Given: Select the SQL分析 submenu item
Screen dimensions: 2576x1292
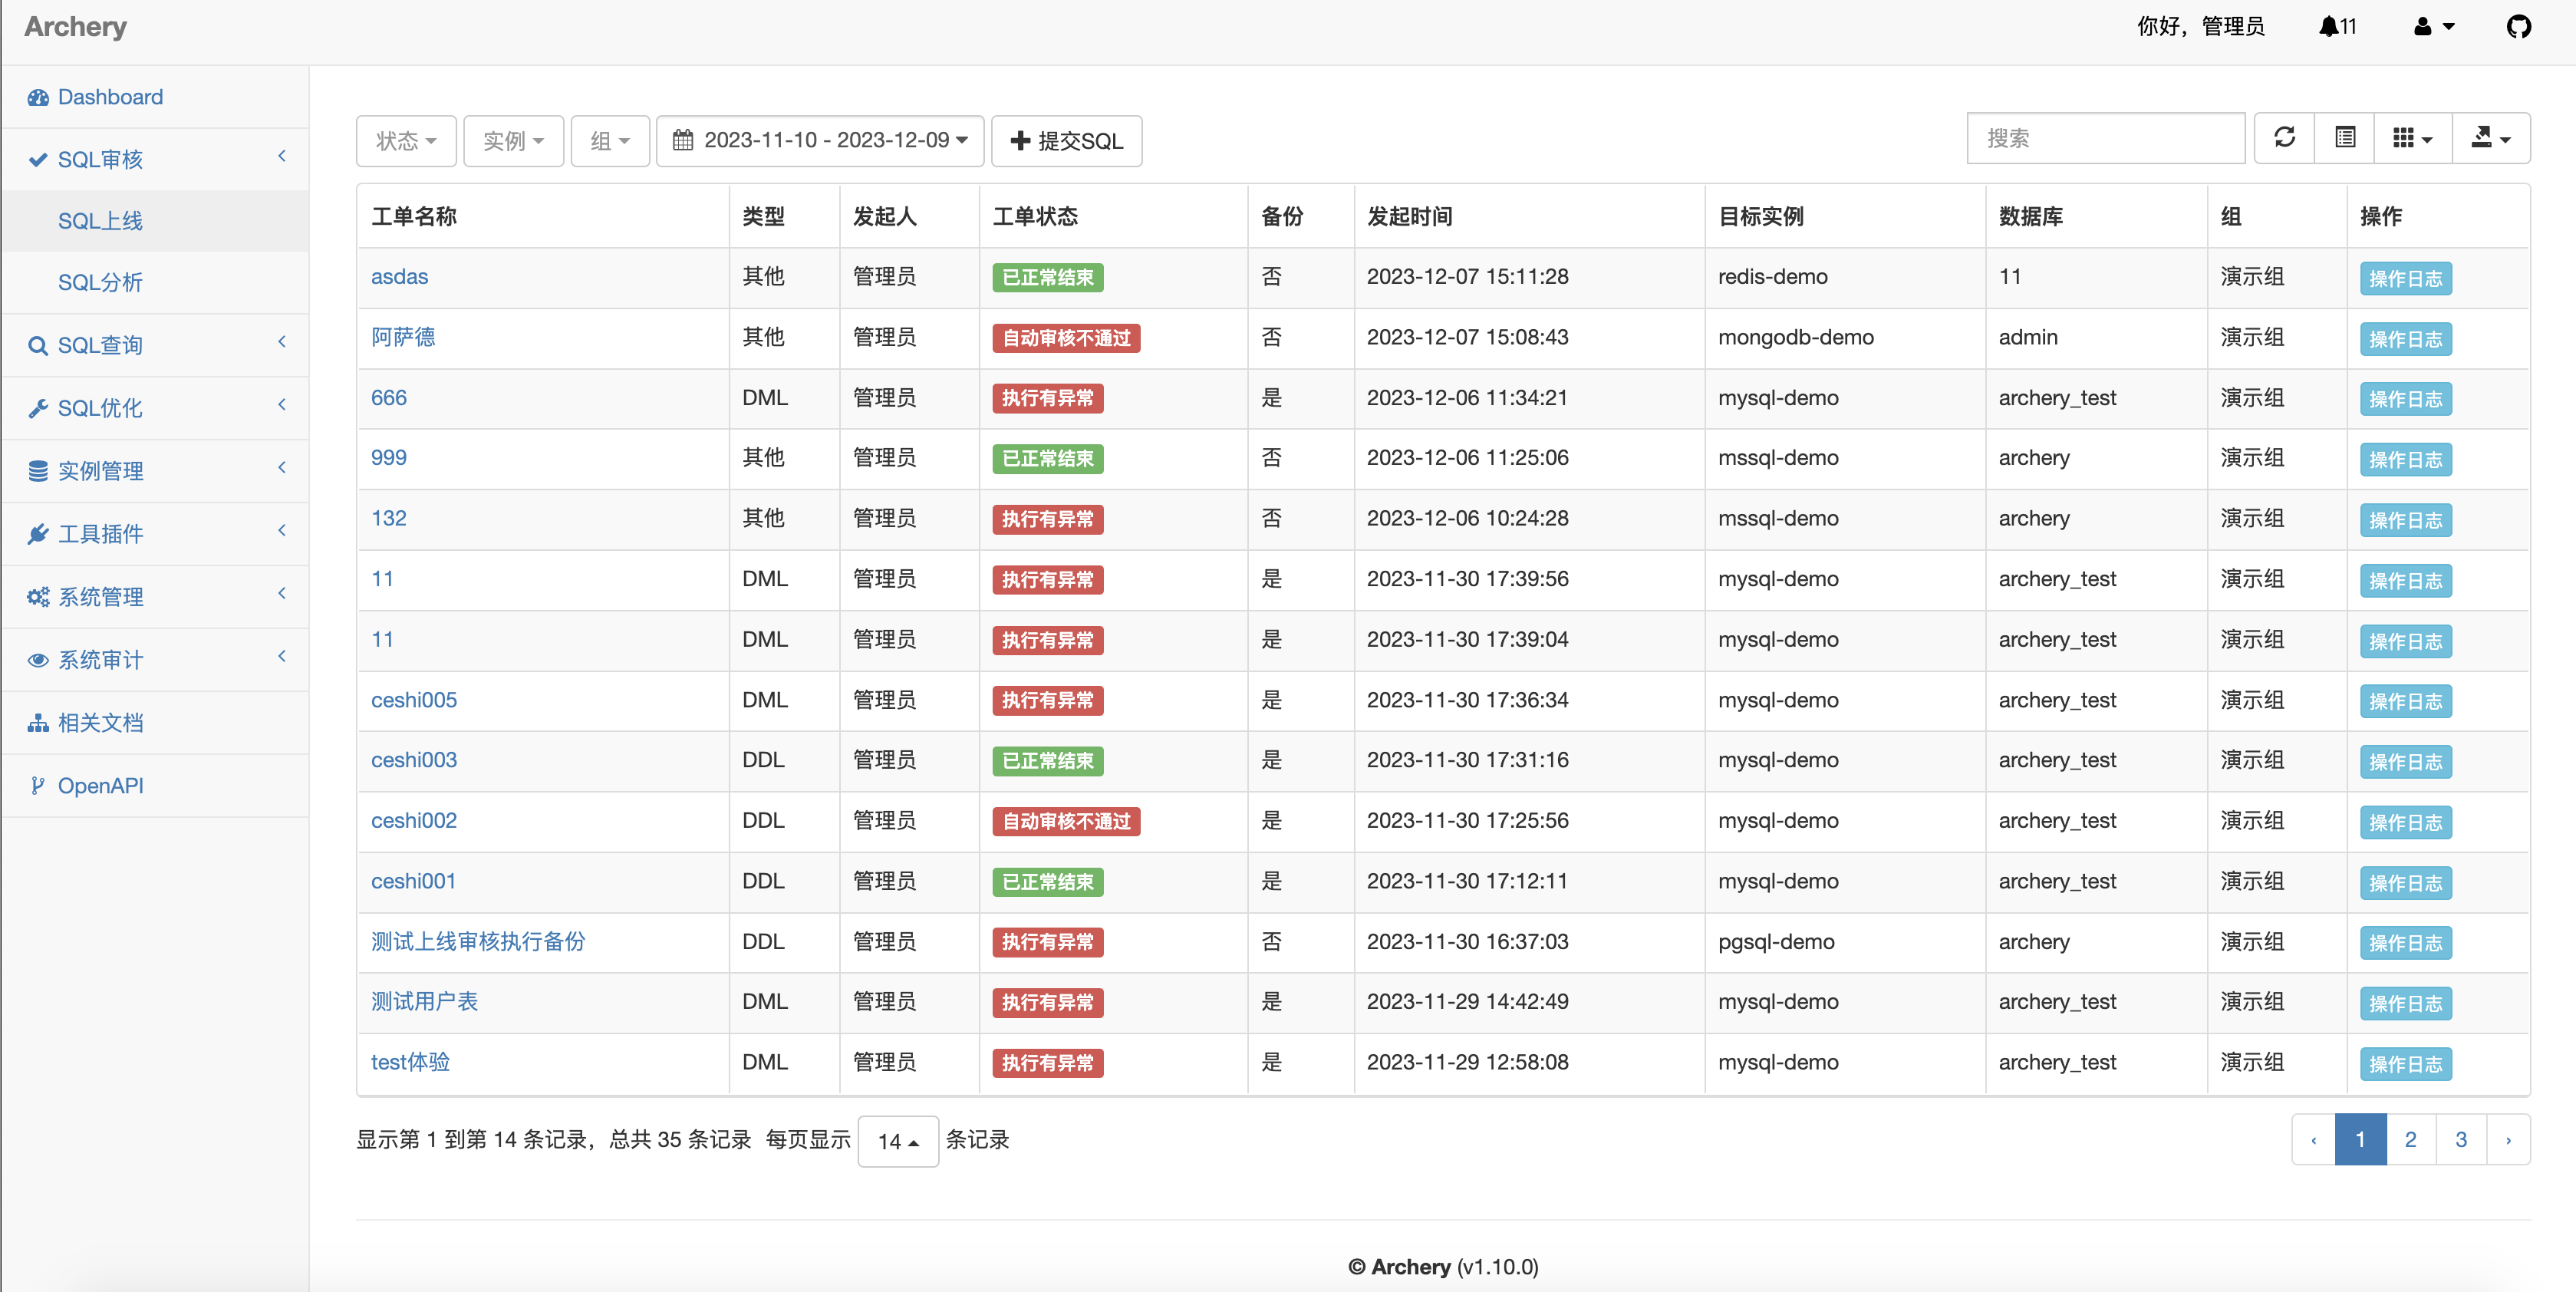Looking at the screenshot, I should 155,283.
